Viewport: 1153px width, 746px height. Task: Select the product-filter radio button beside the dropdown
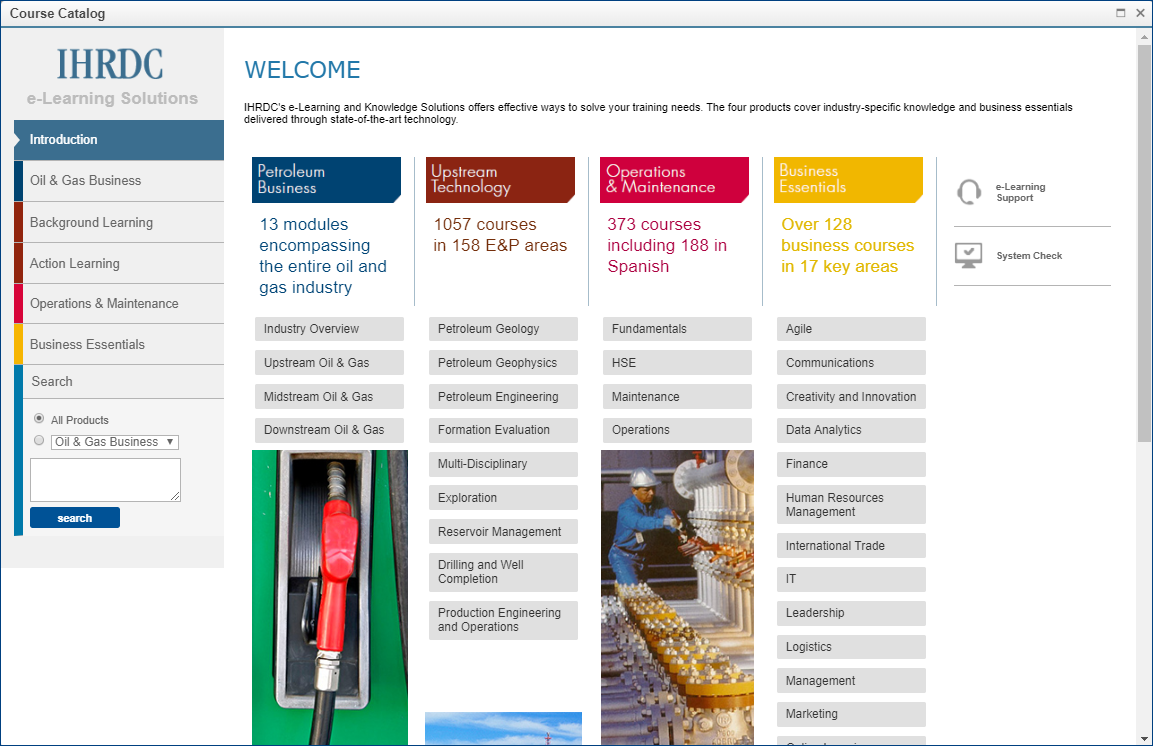39,440
